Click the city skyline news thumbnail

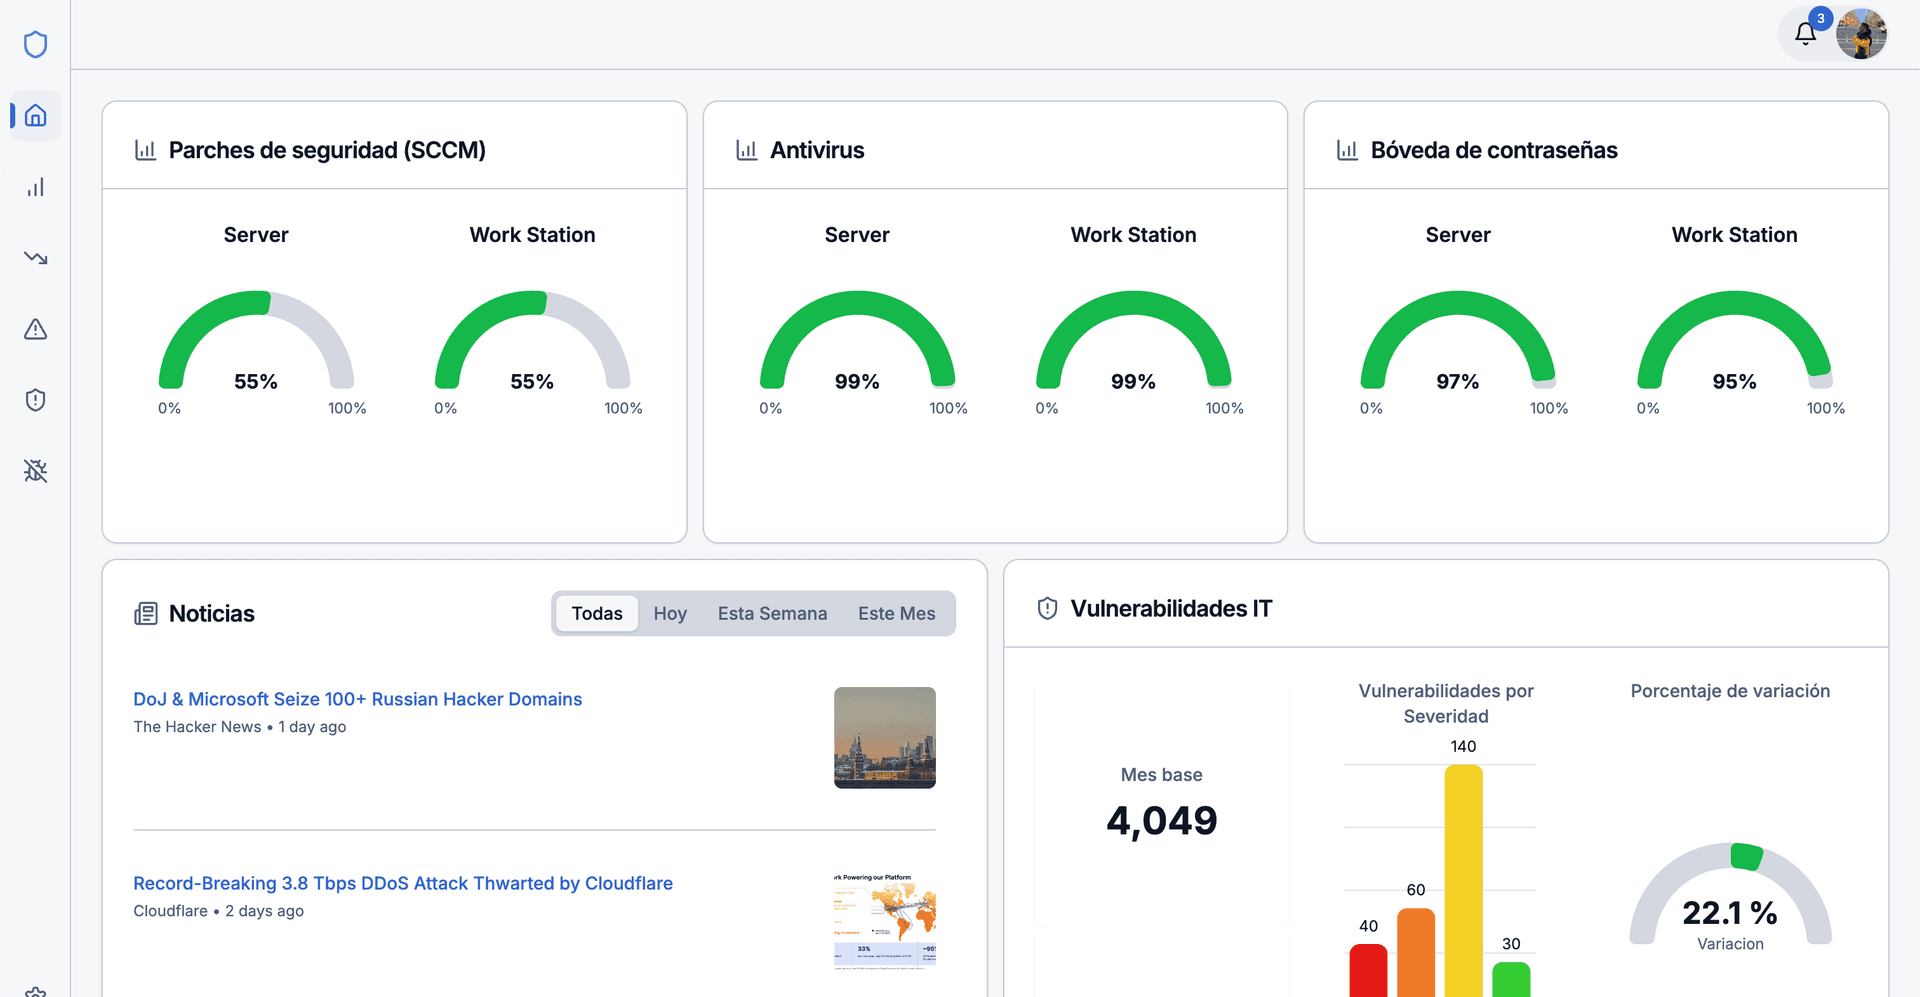885,738
